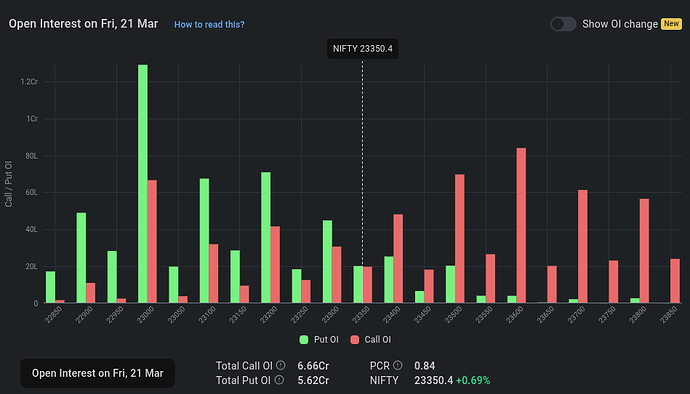
Task: Toggle the Show OI change switch
Action: (563, 24)
